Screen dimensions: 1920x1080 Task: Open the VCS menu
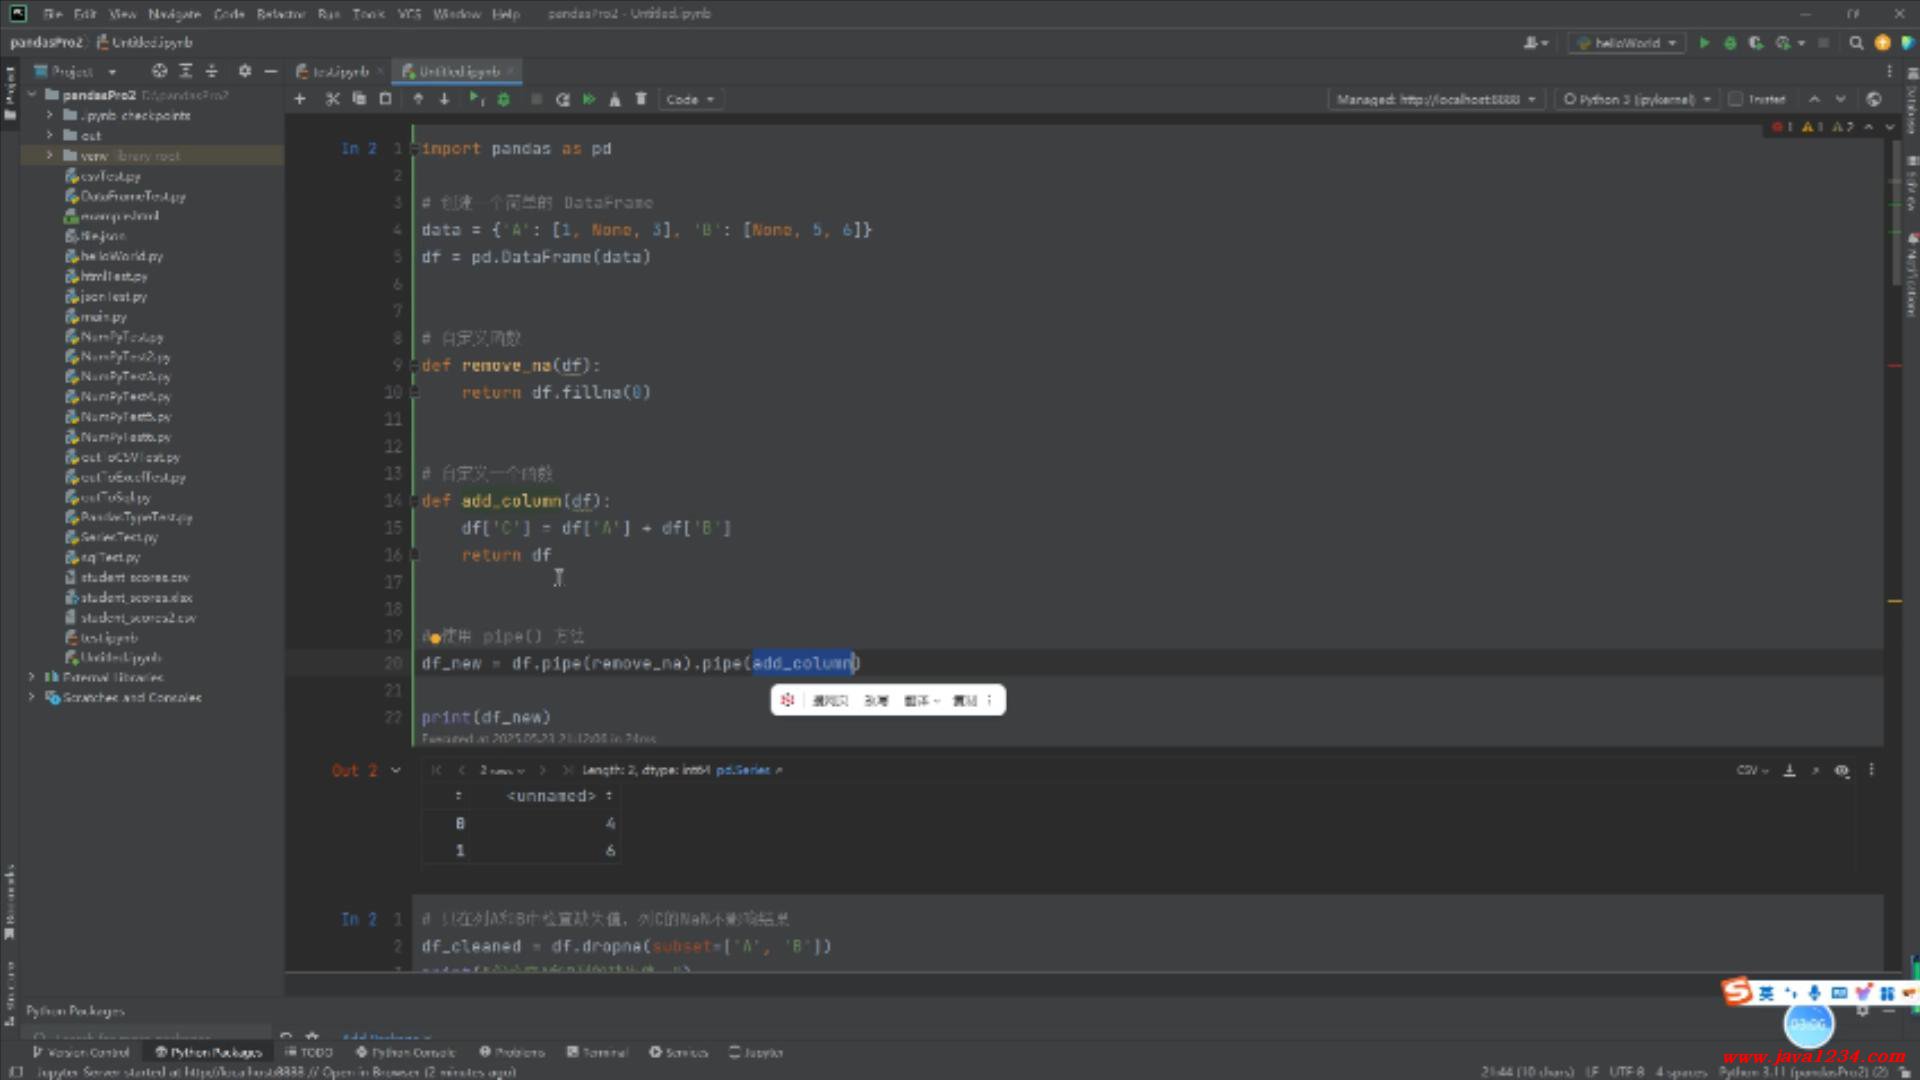pyautogui.click(x=409, y=14)
